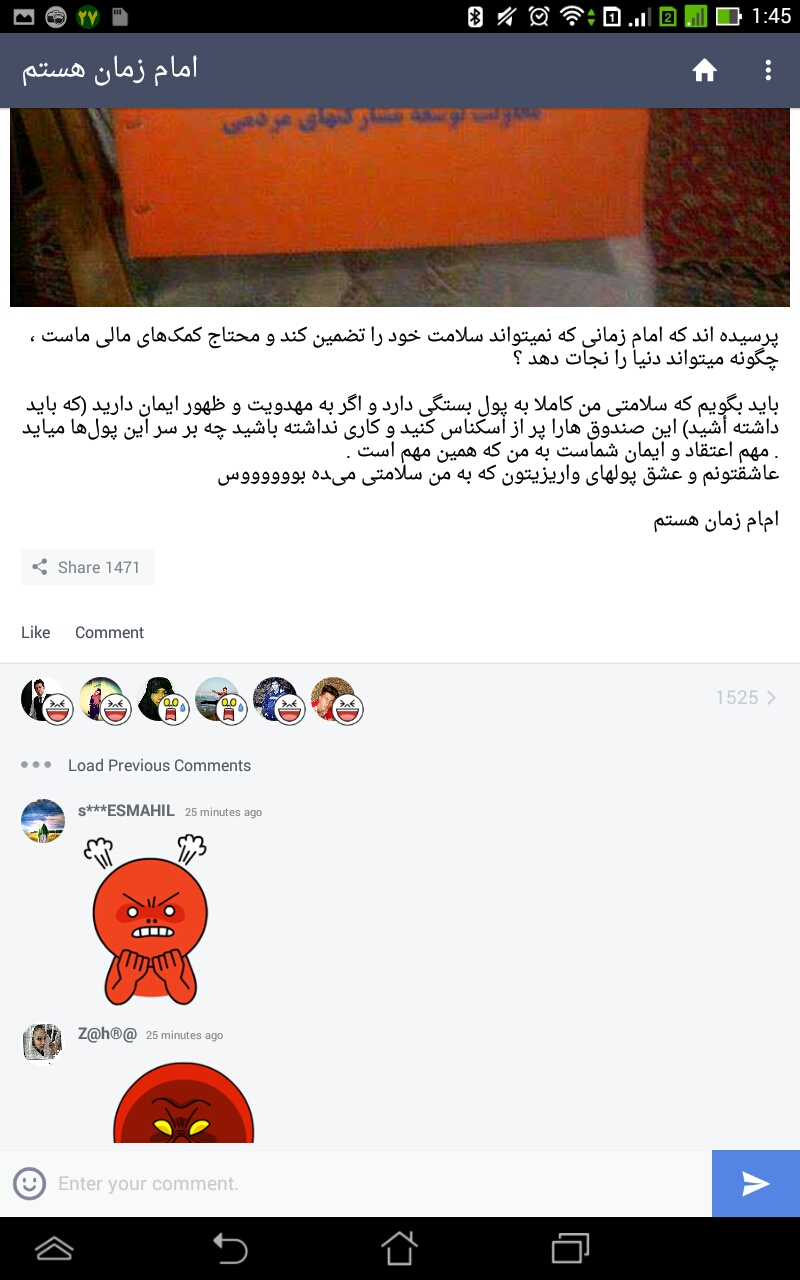Tap Android back navigation button
This screenshot has width=800, height=1280.
click(x=230, y=1248)
